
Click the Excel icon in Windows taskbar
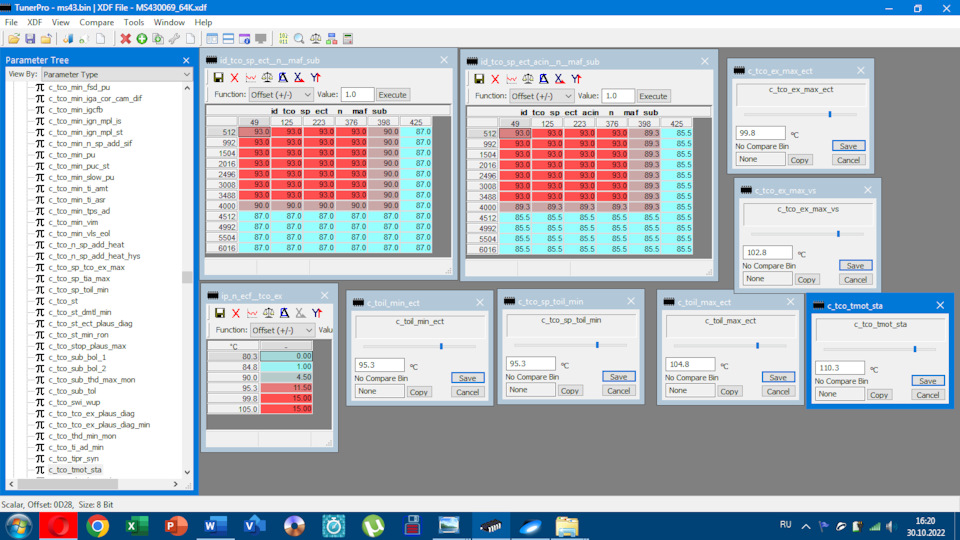[136, 526]
